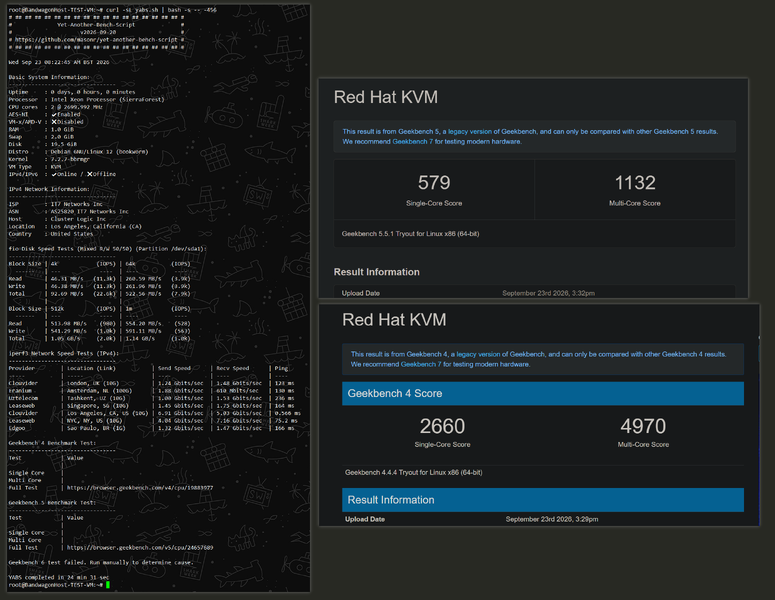Open the browser.geekbench.com v5 URL in terminal
Screen dimensions: 775x600
click(x=140, y=548)
